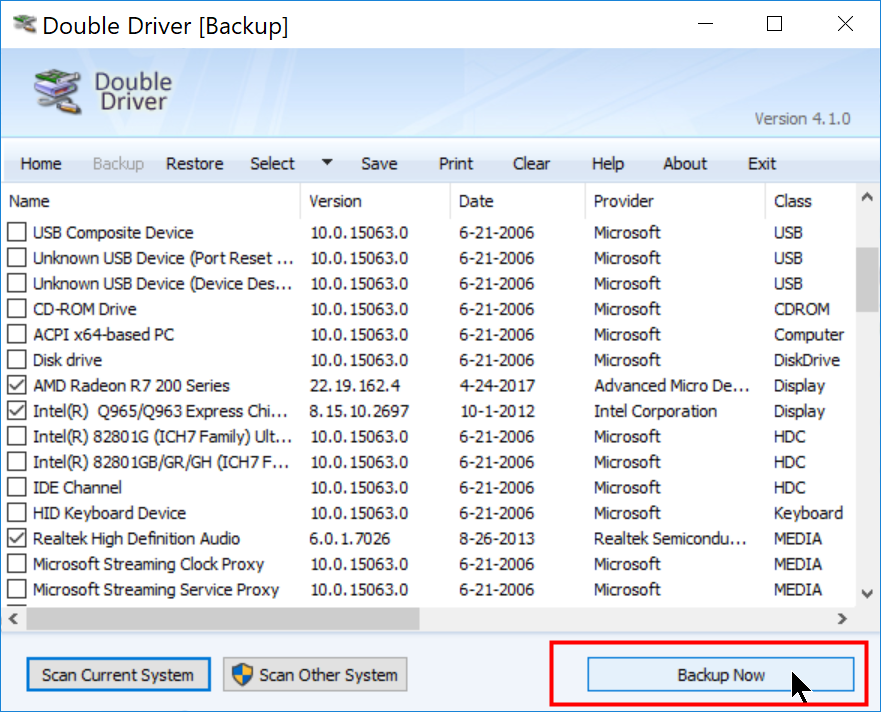Click the Double Driver logo icon in banner

(57, 92)
